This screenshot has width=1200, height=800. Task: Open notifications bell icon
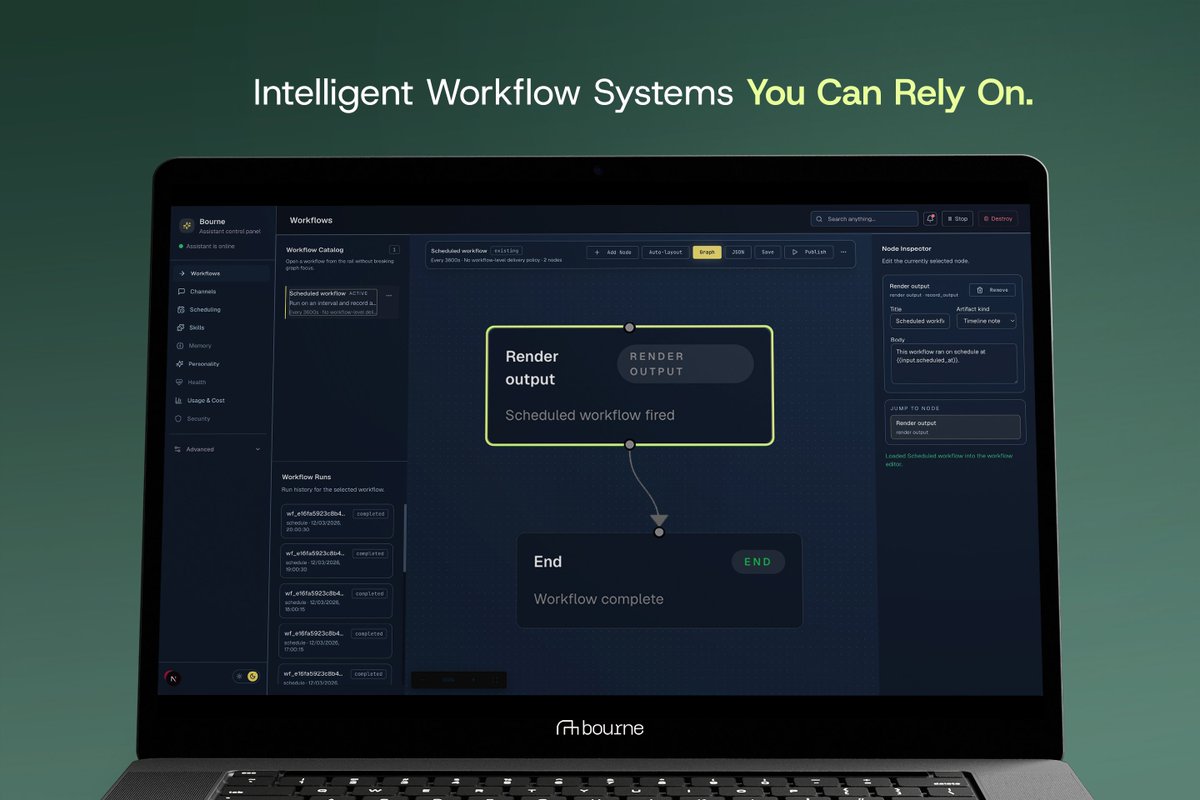pyautogui.click(x=930, y=218)
